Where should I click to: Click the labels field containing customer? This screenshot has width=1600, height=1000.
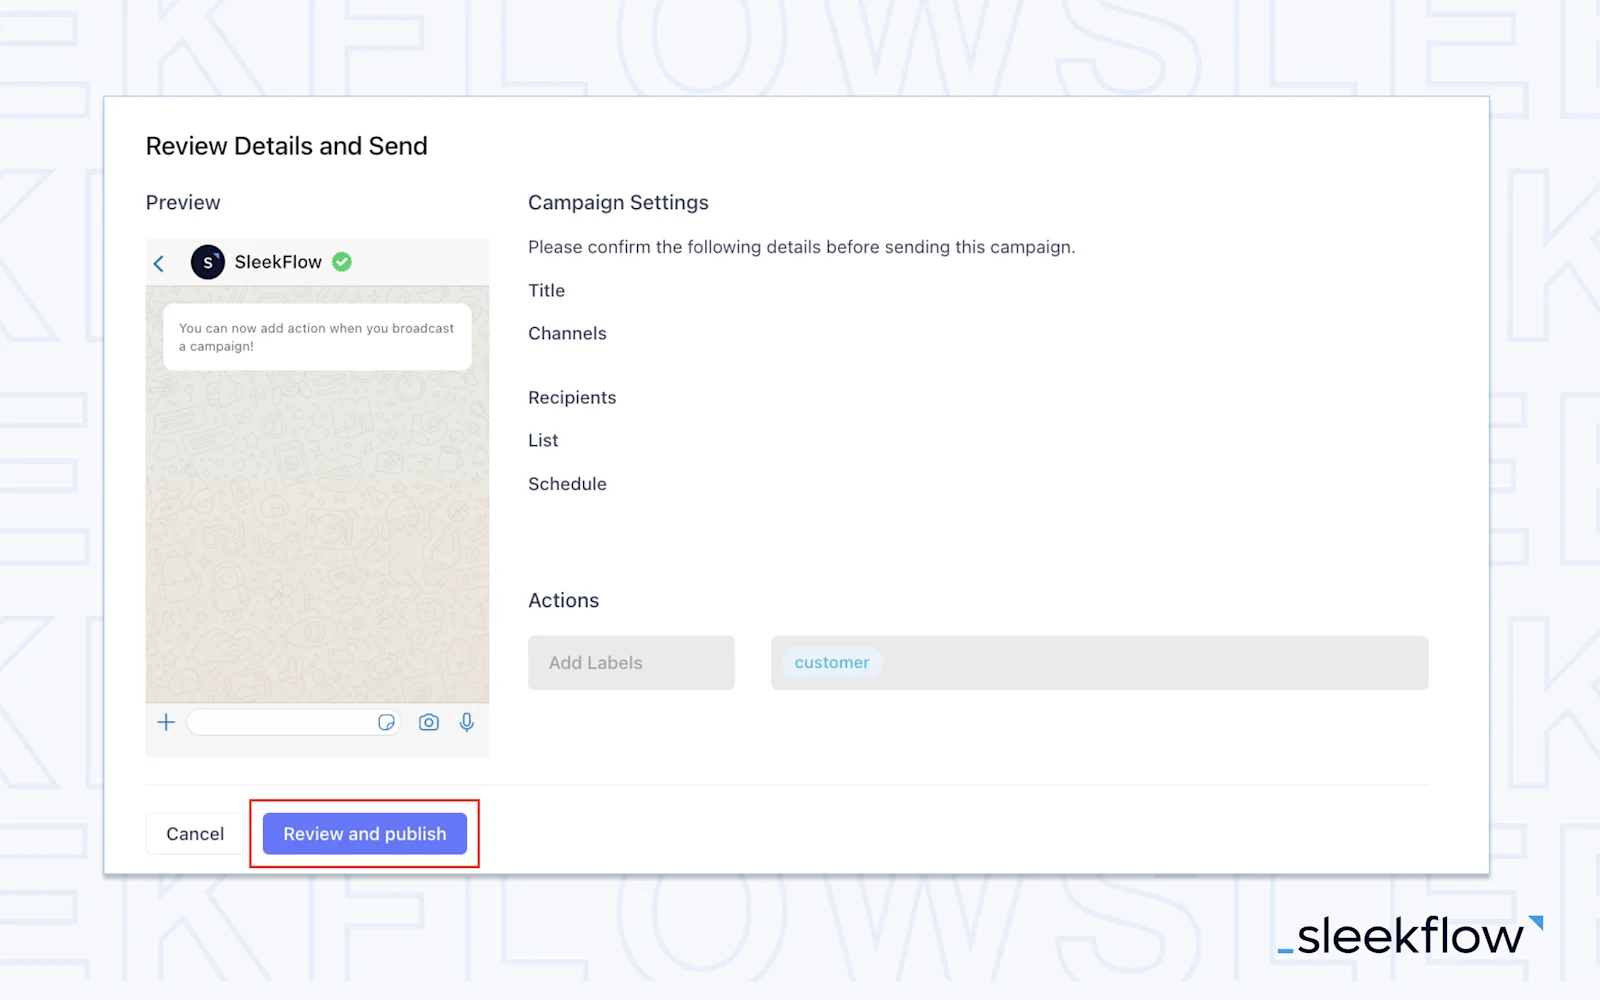tap(1100, 663)
